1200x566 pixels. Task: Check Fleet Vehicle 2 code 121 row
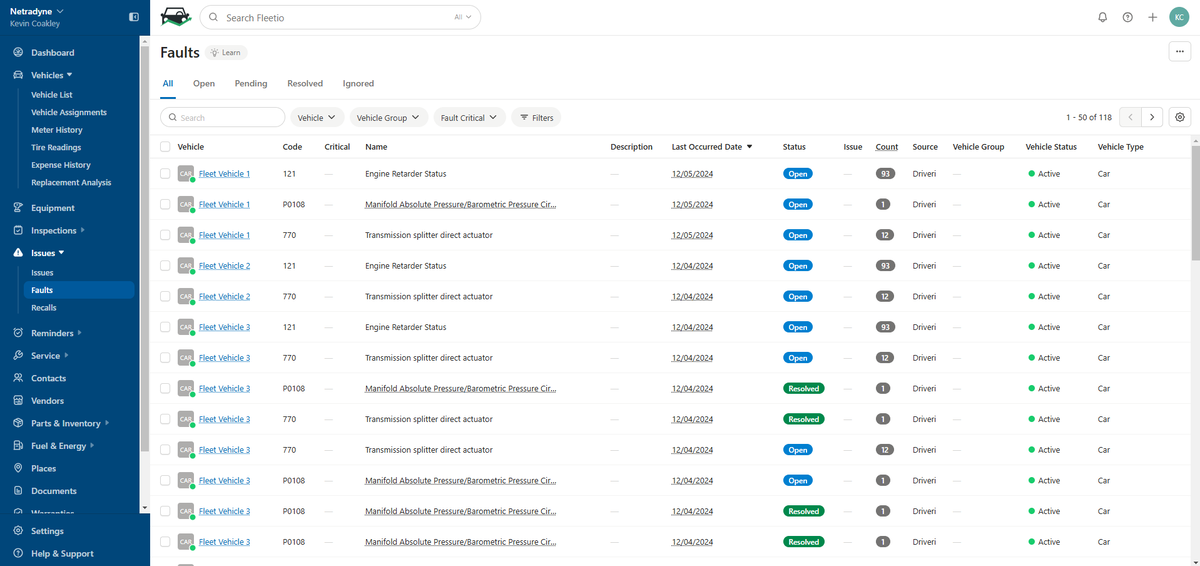tap(165, 266)
